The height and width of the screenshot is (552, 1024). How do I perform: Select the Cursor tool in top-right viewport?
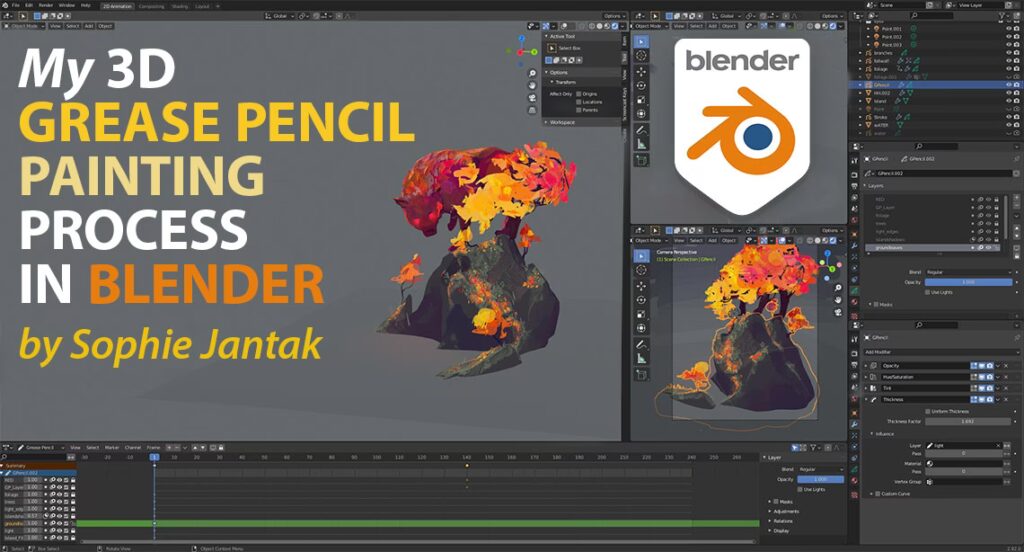(x=641, y=56)
